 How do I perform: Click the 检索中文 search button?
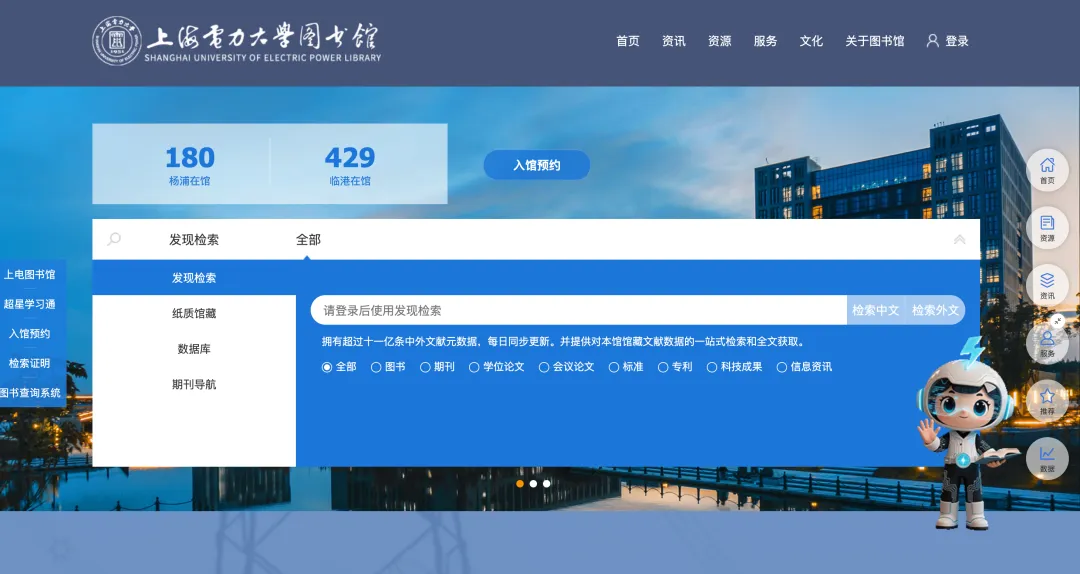coord(875,310)
